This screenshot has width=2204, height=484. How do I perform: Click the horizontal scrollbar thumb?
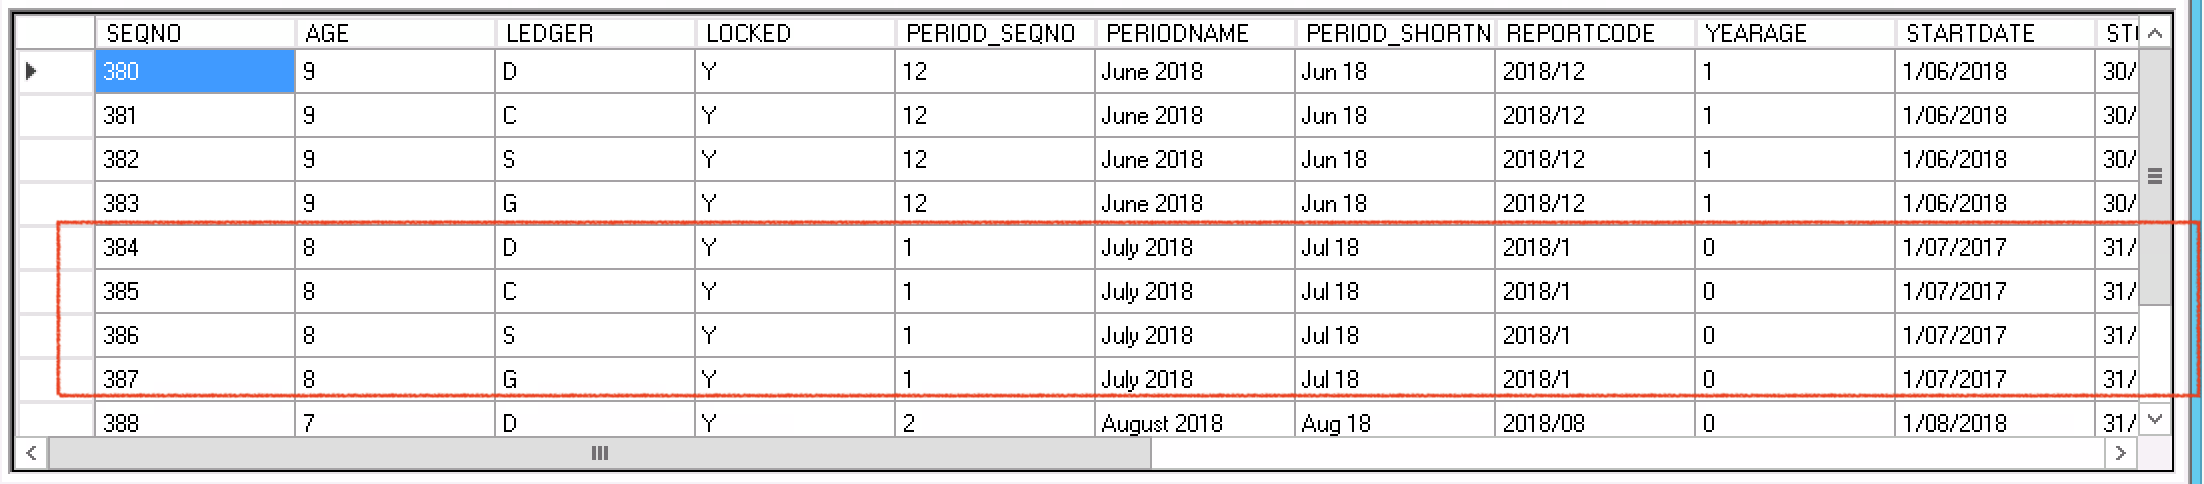coord(600,453)
